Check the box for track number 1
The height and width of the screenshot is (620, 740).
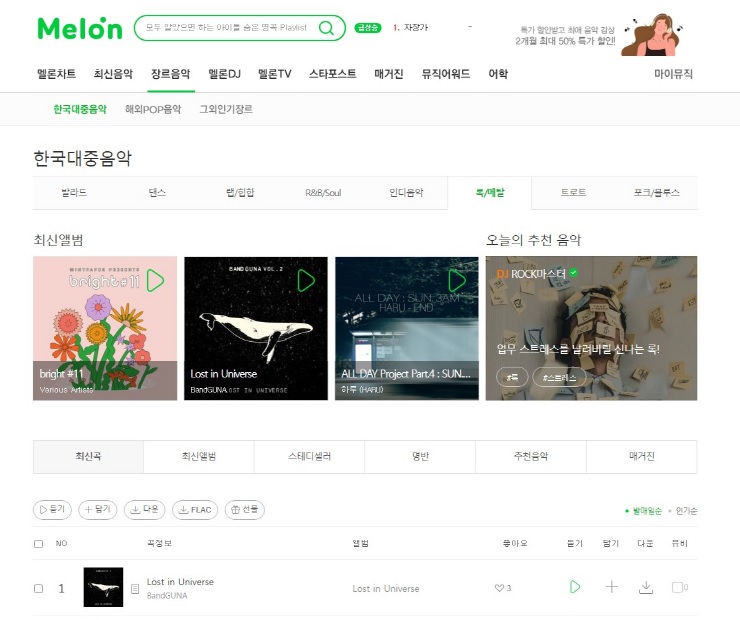39,588
